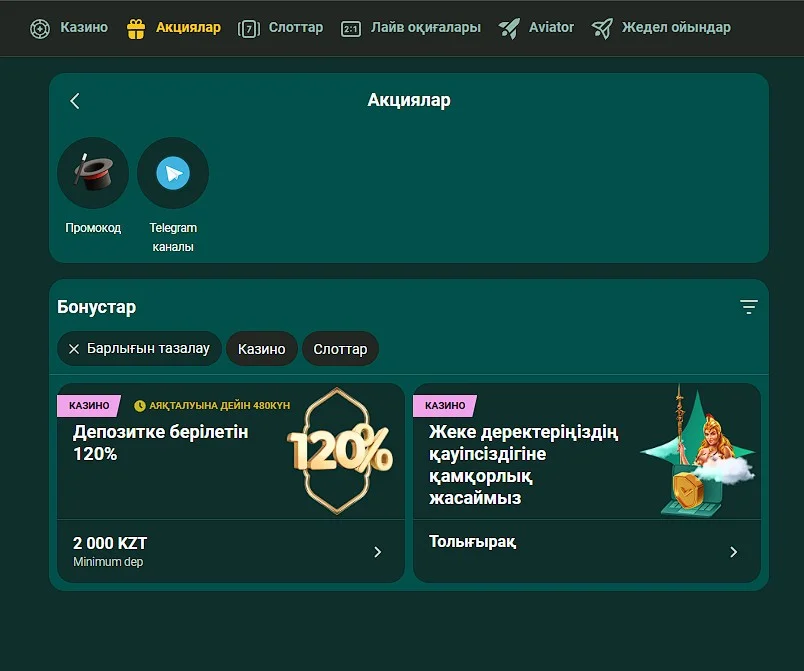804x671 pixels.
Task: Open the Промокод magic hat icon
Action: [93, 173]
